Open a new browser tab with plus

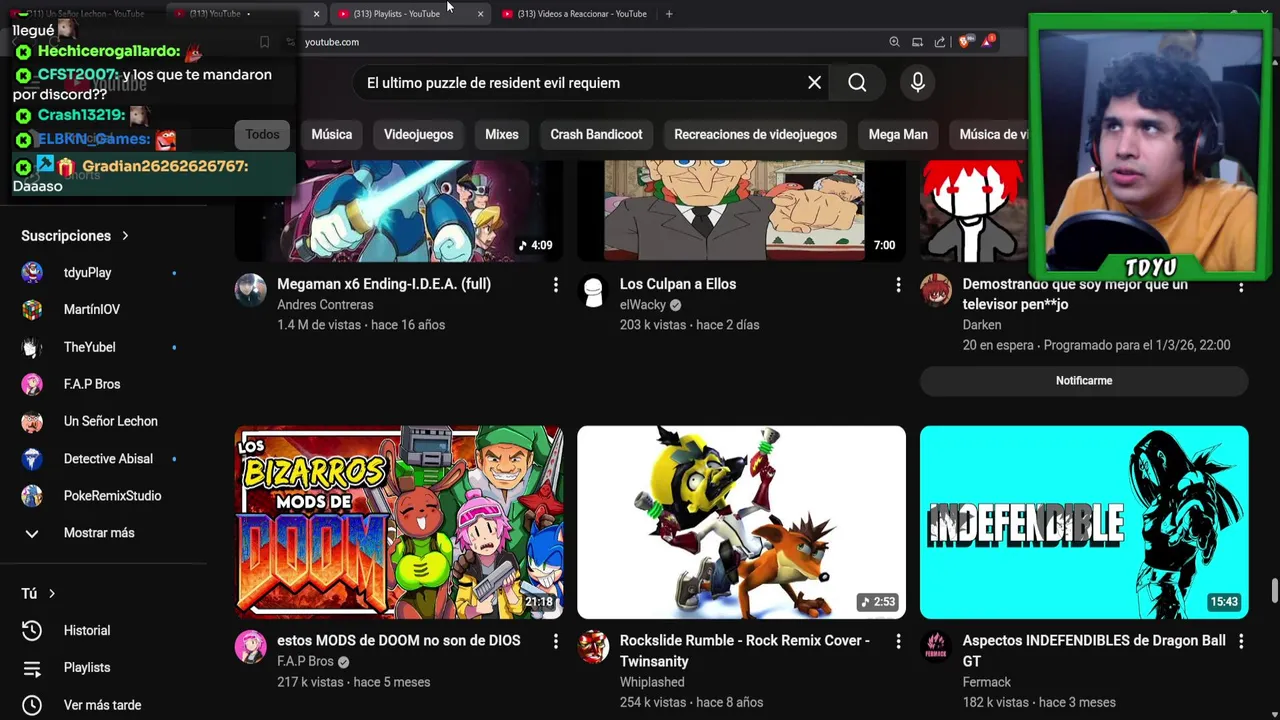click(669, 14)
